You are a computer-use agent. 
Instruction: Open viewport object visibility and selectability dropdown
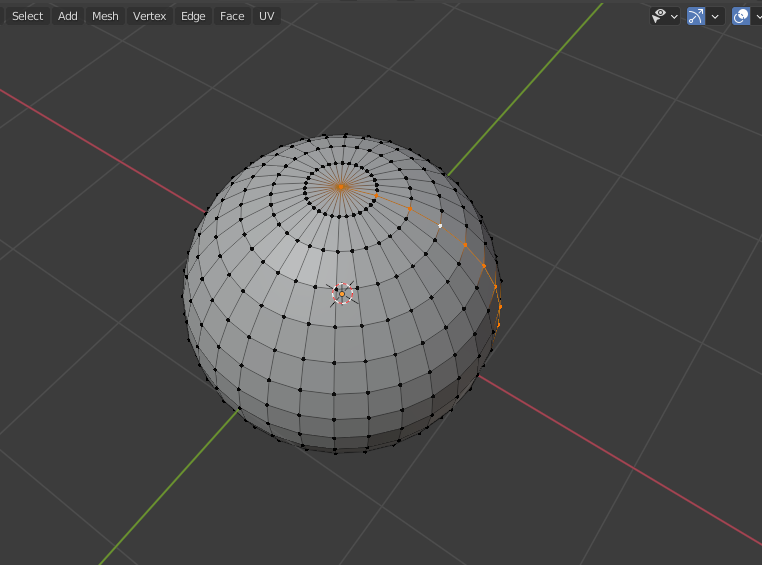665,16
